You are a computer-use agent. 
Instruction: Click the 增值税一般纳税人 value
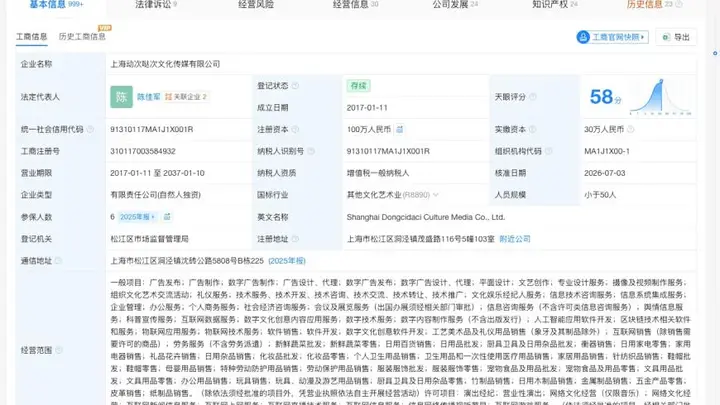point(378,173)
